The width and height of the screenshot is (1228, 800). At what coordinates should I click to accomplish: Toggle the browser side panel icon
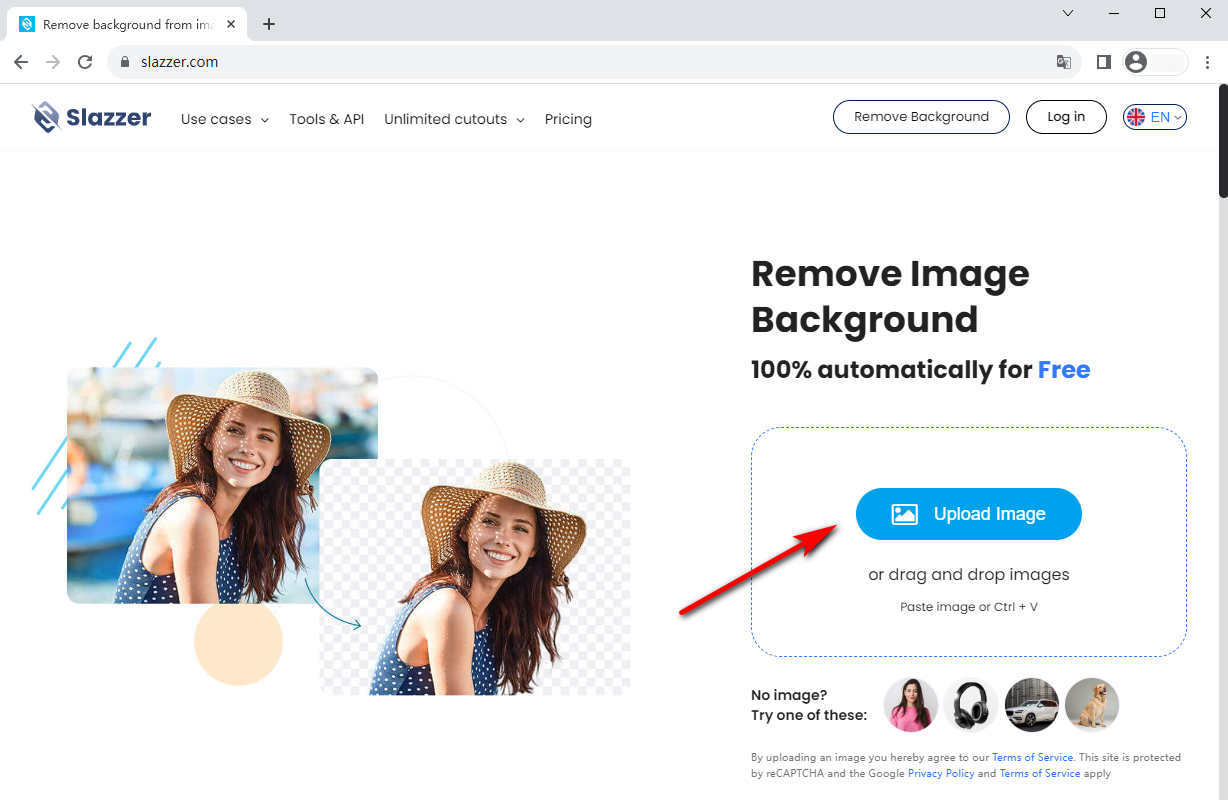[1103, 62]
